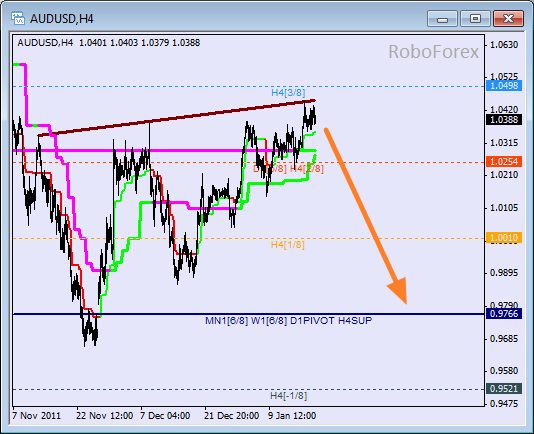
Task: Maximize the AUDUSD,H4 chart window
Action: (475, 18)
